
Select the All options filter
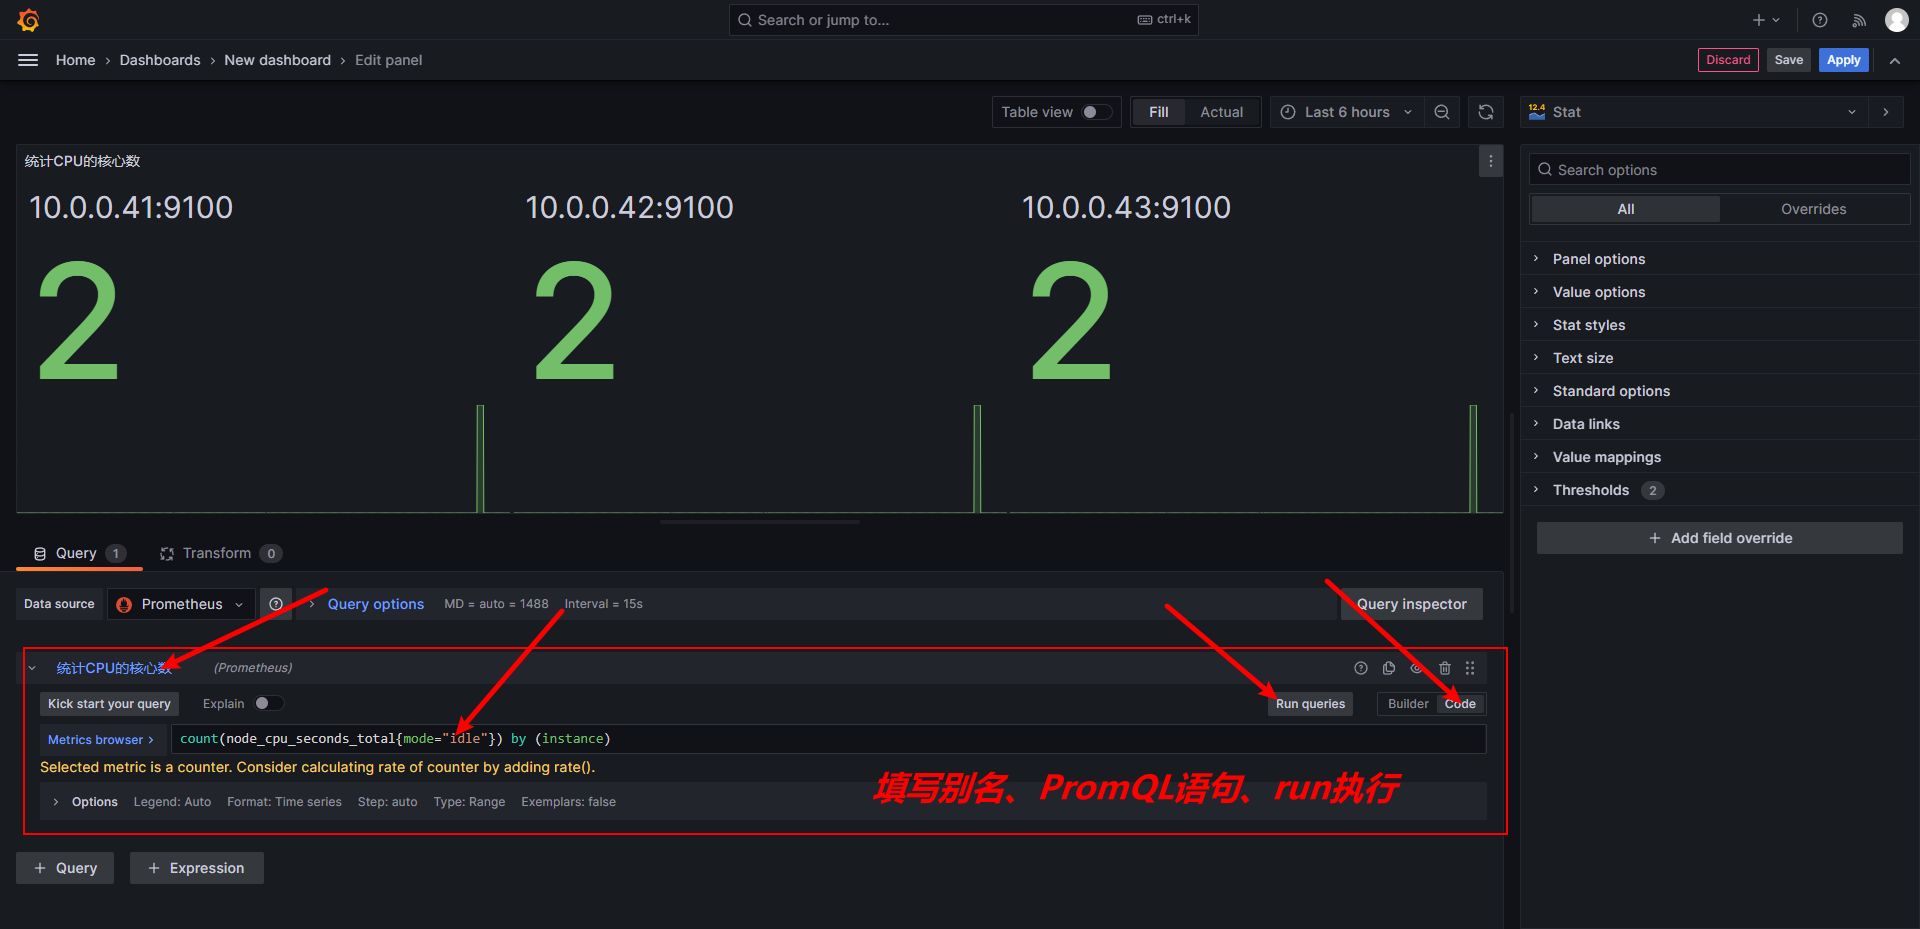pyautogui.click(x=1626, y=209)
